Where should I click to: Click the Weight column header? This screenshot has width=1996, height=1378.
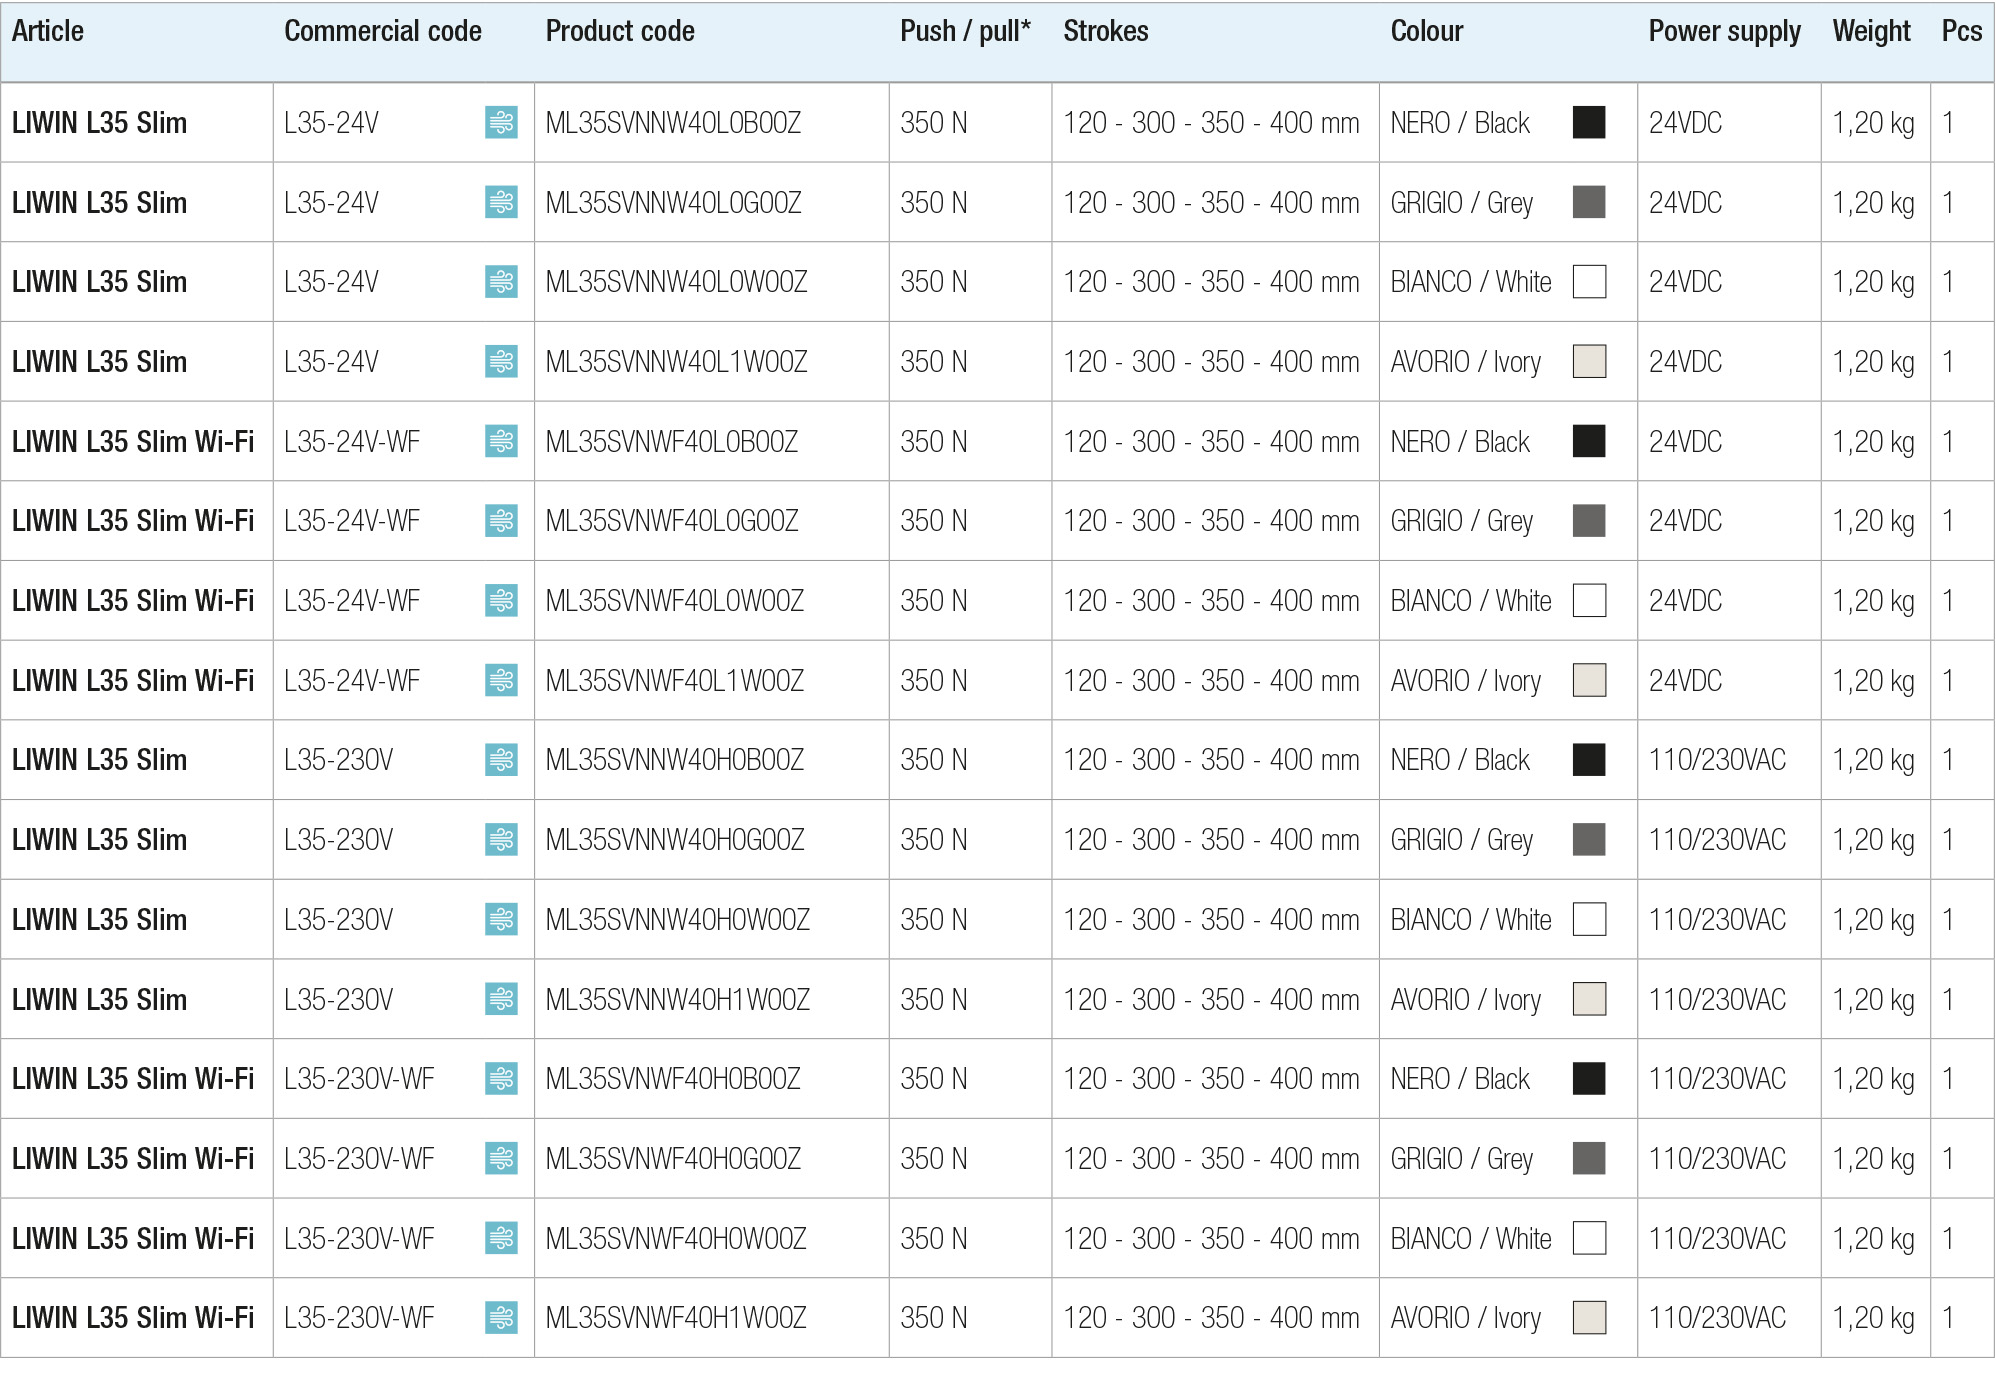(1872, 31)
